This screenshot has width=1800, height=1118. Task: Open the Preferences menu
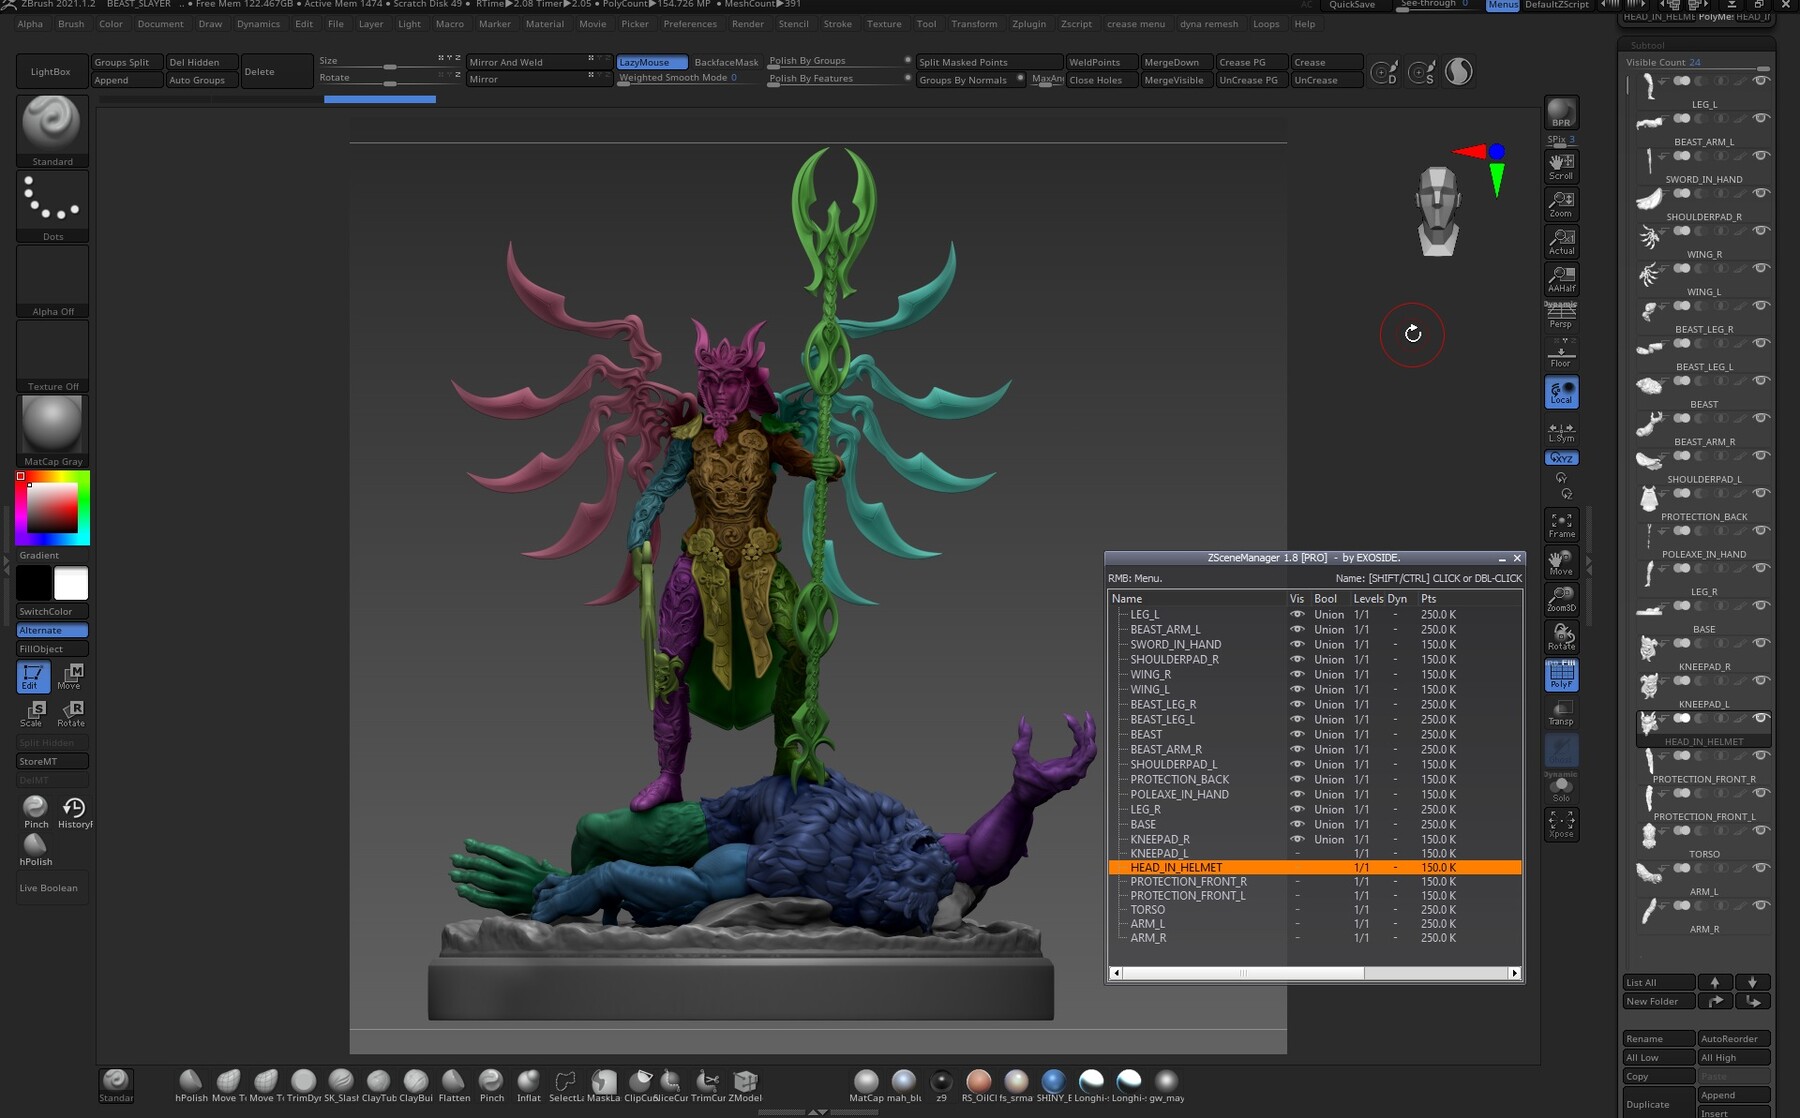pos(691,24)
